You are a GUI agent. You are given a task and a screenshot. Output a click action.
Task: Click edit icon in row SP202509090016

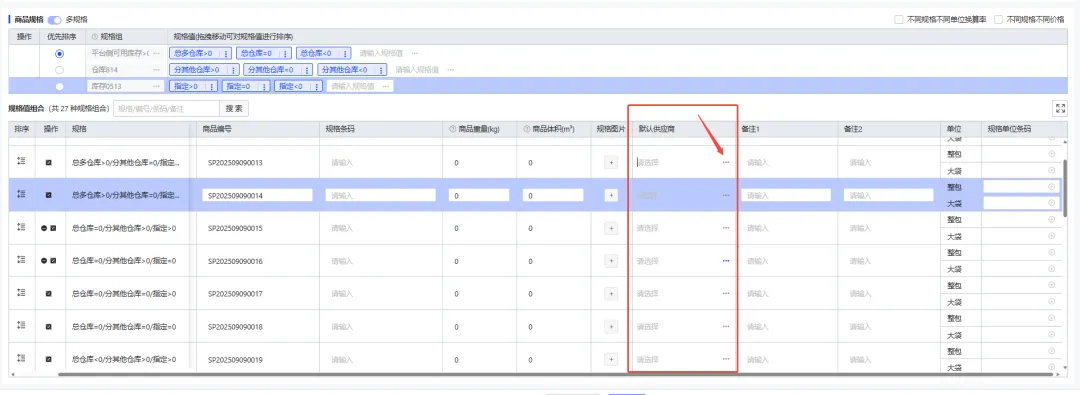pos(53,261)
